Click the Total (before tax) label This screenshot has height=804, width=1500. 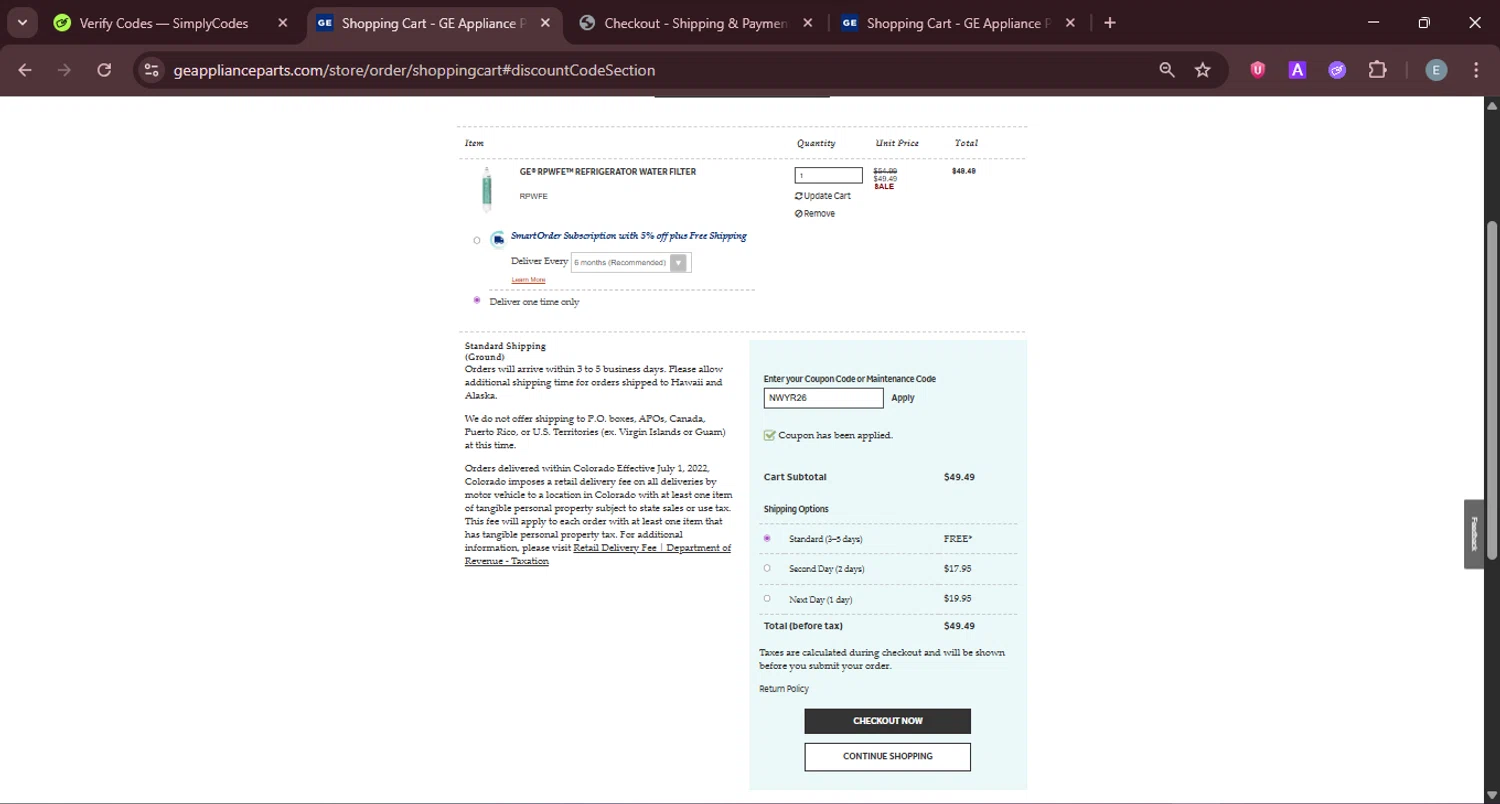click(803, 626)
